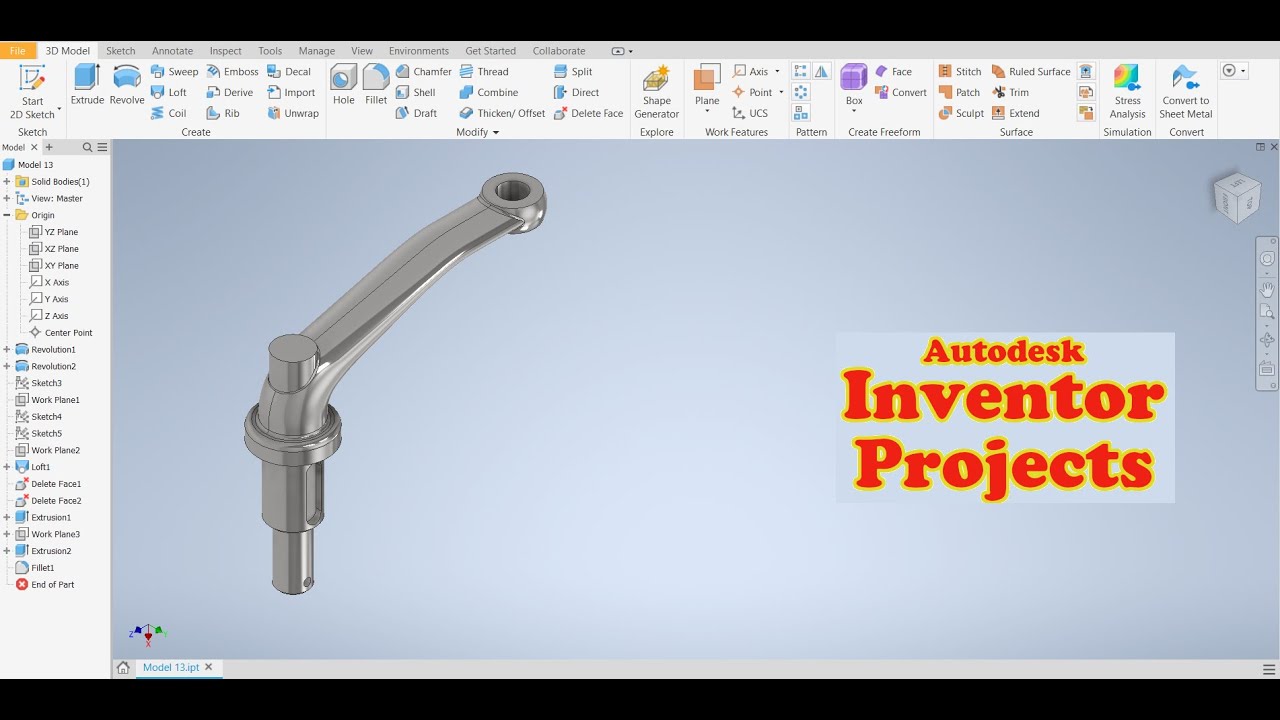
Task: Click the Emboss tool
Action: (233, 72)
